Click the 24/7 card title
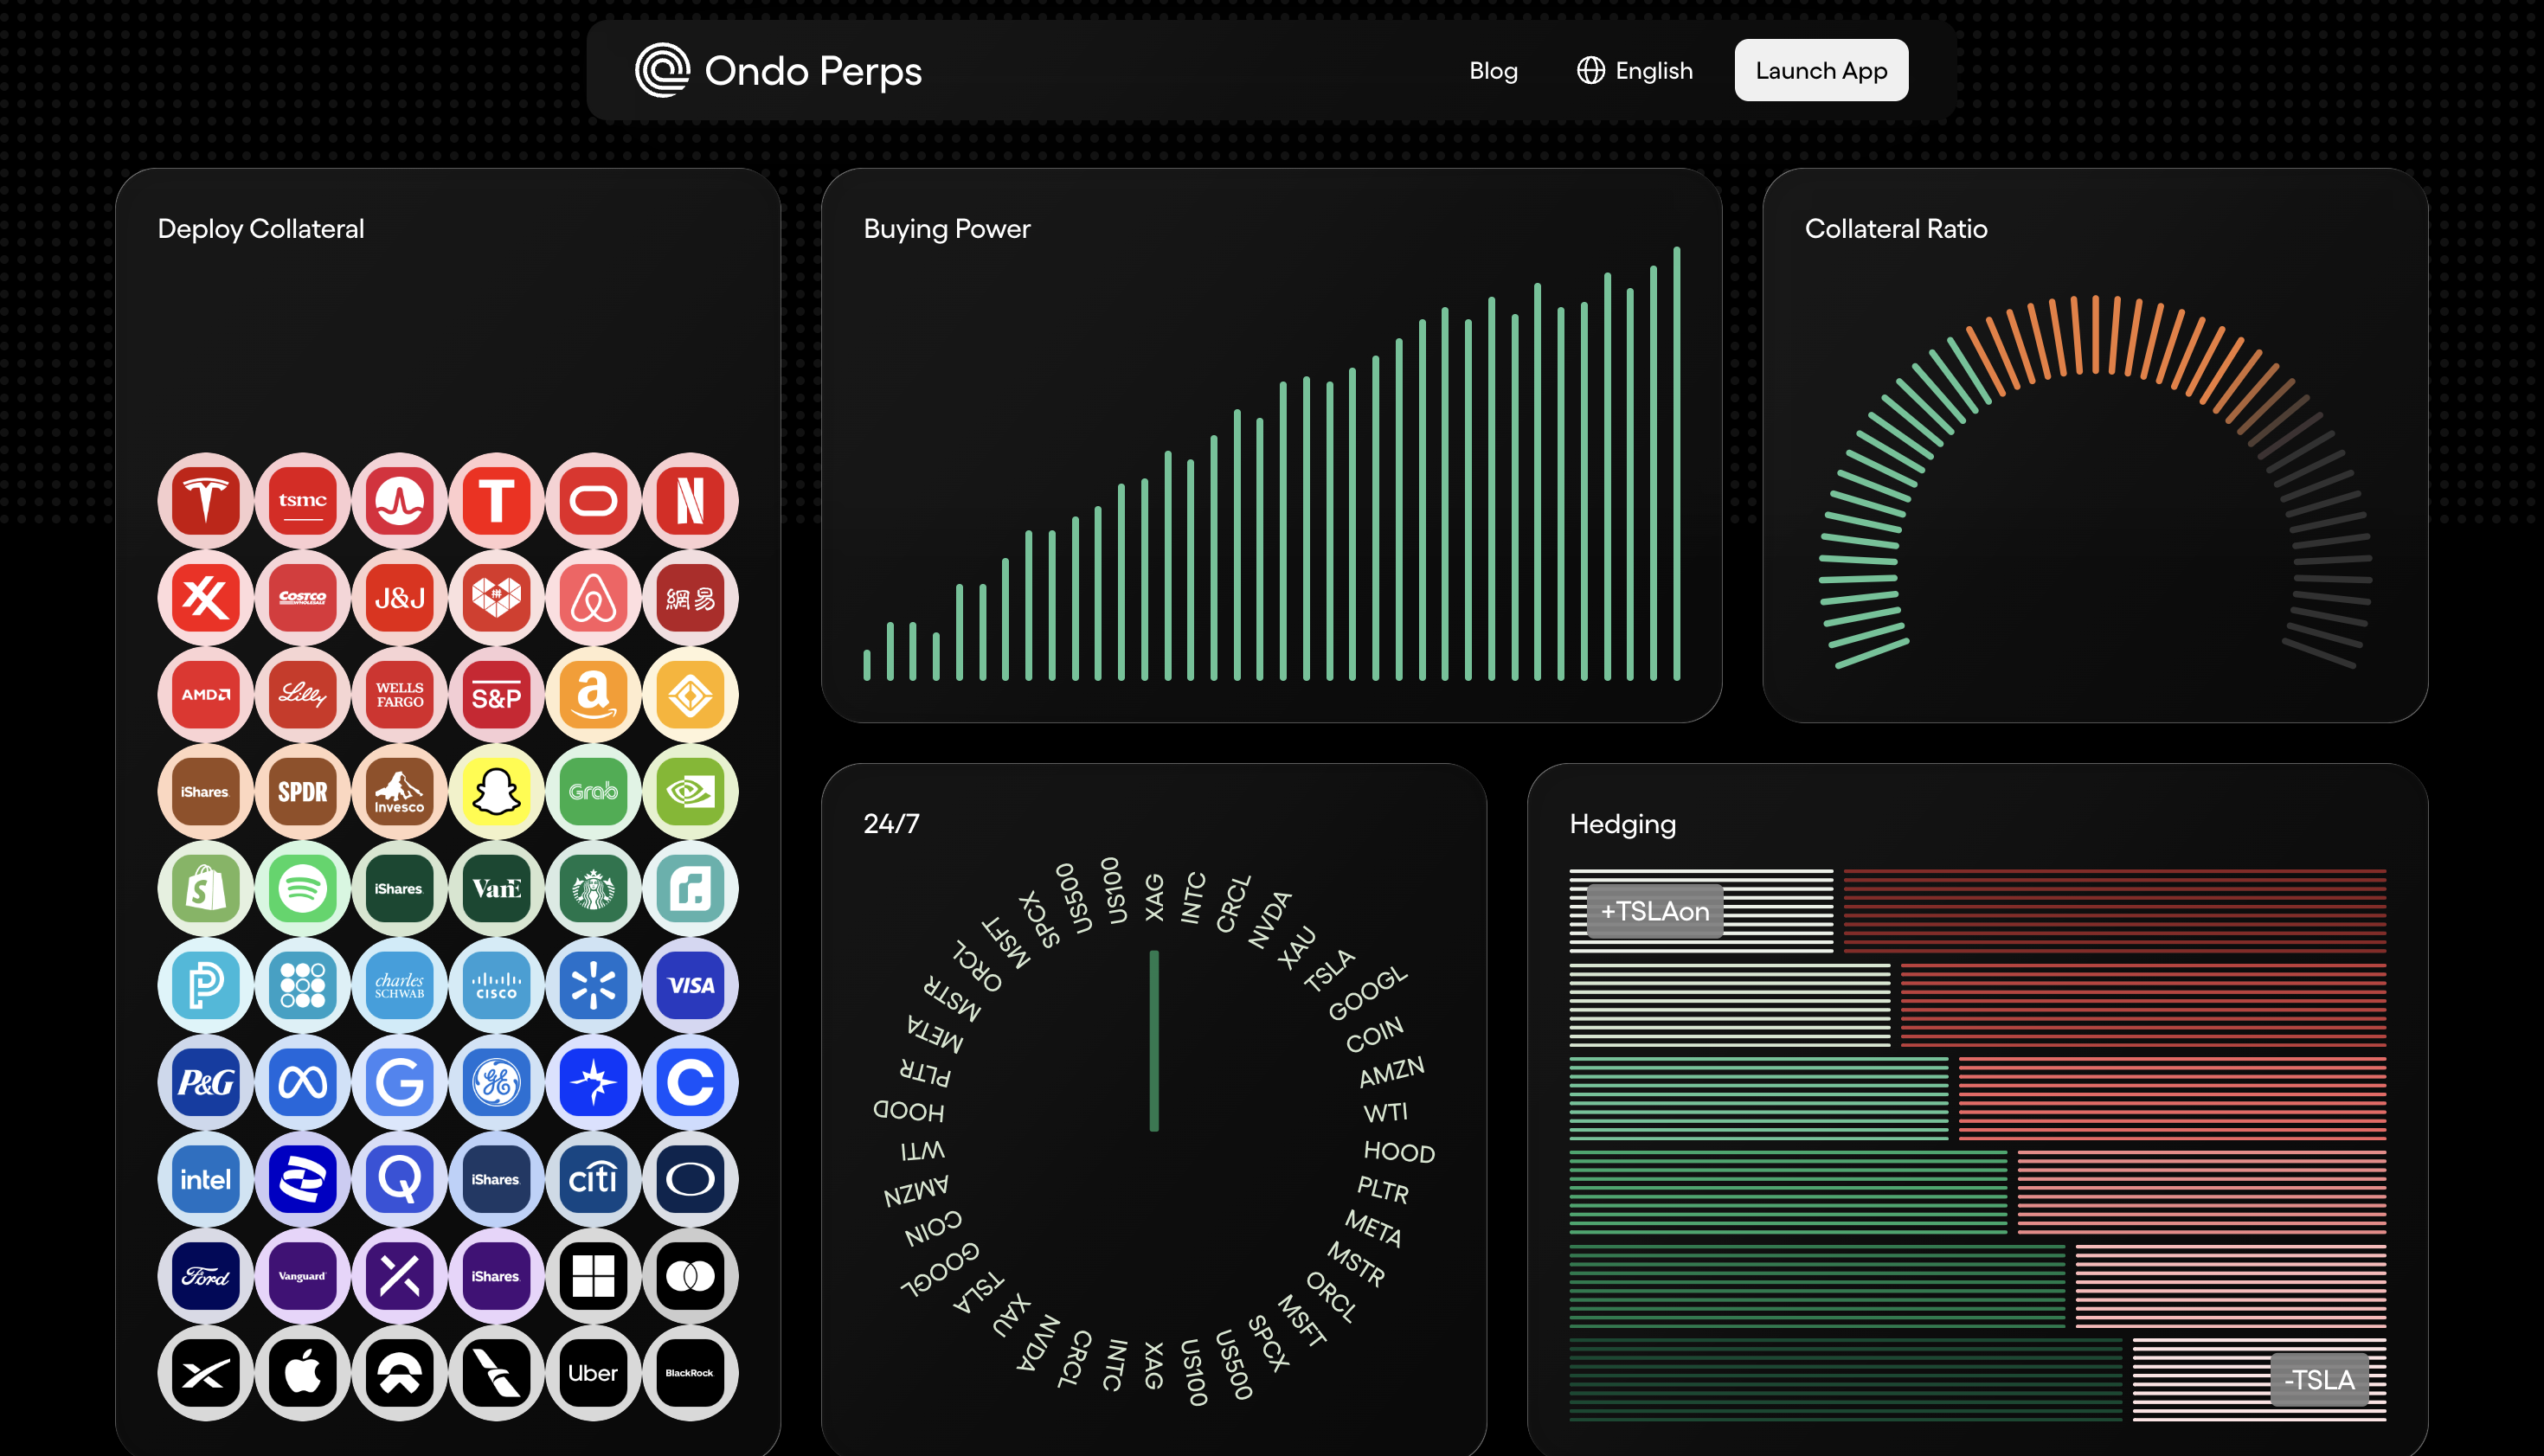The height and width of the screenshot is (1456, 2544). point(891,824)
